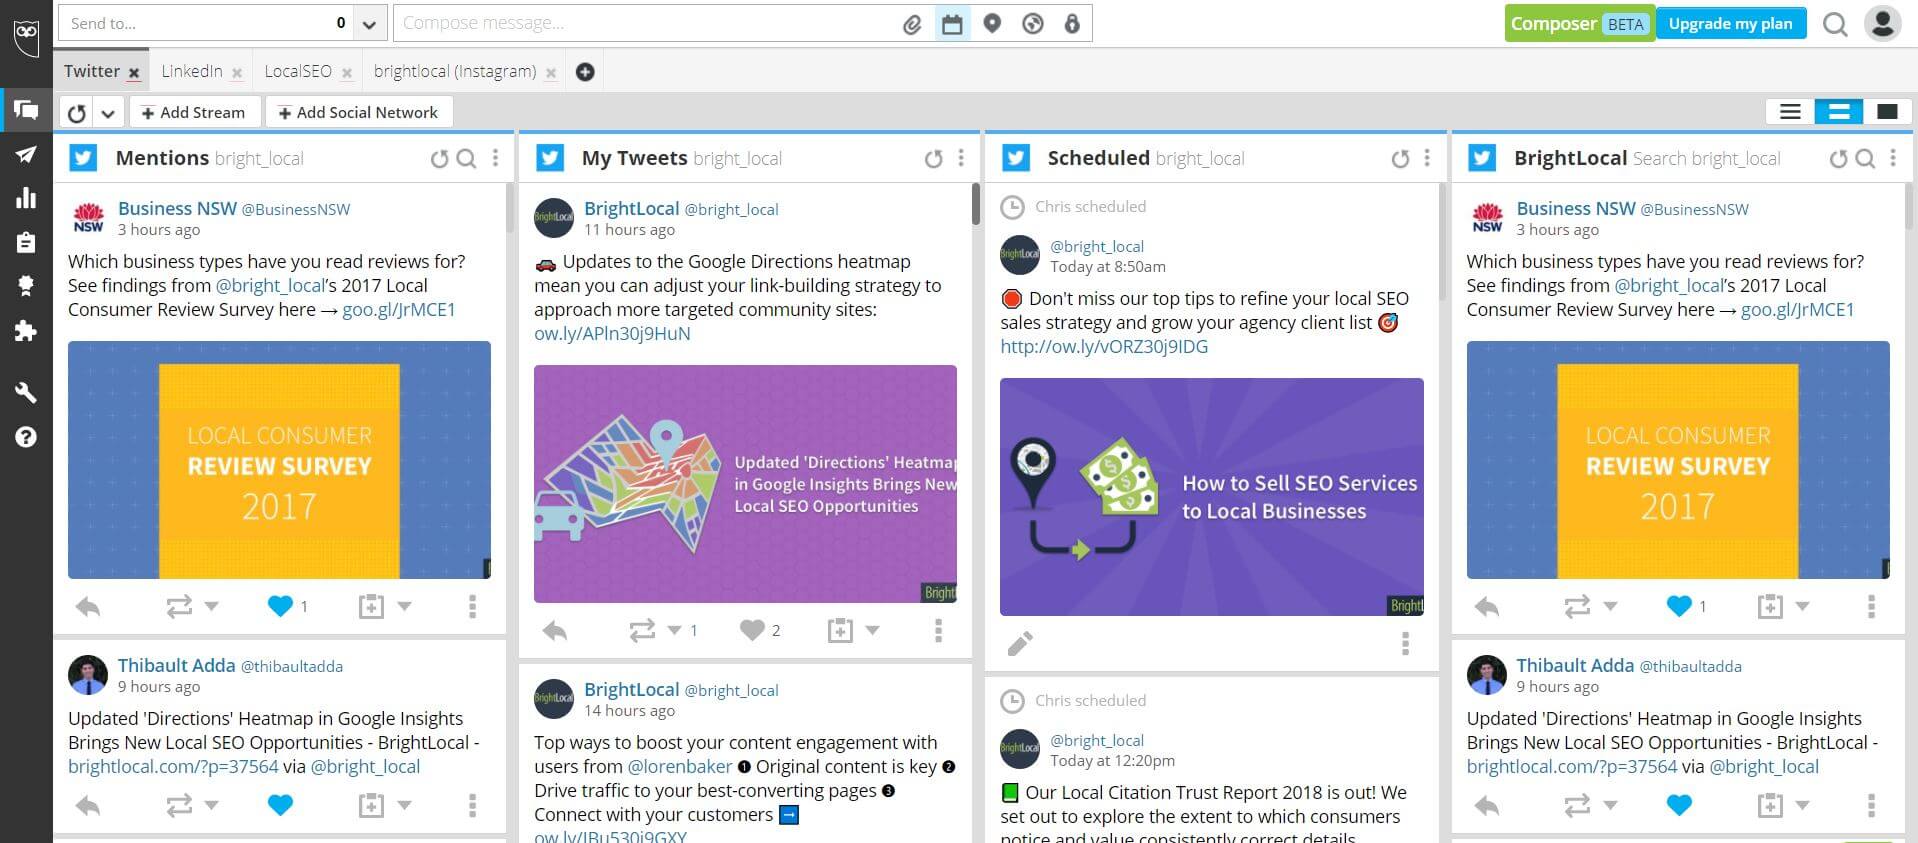Click the Scheduled stream scrollbar

[1443, 242]
